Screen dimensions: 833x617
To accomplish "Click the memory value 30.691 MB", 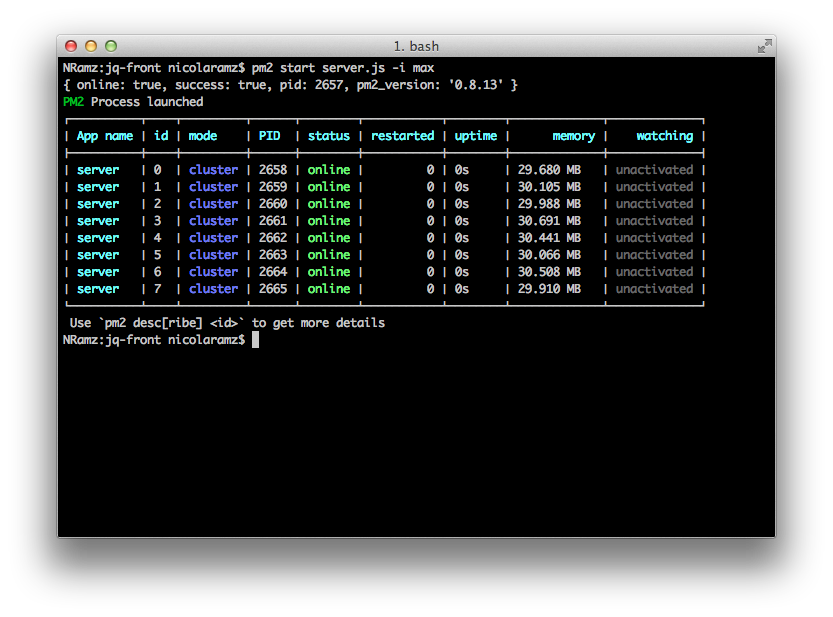I will (549, 221).
